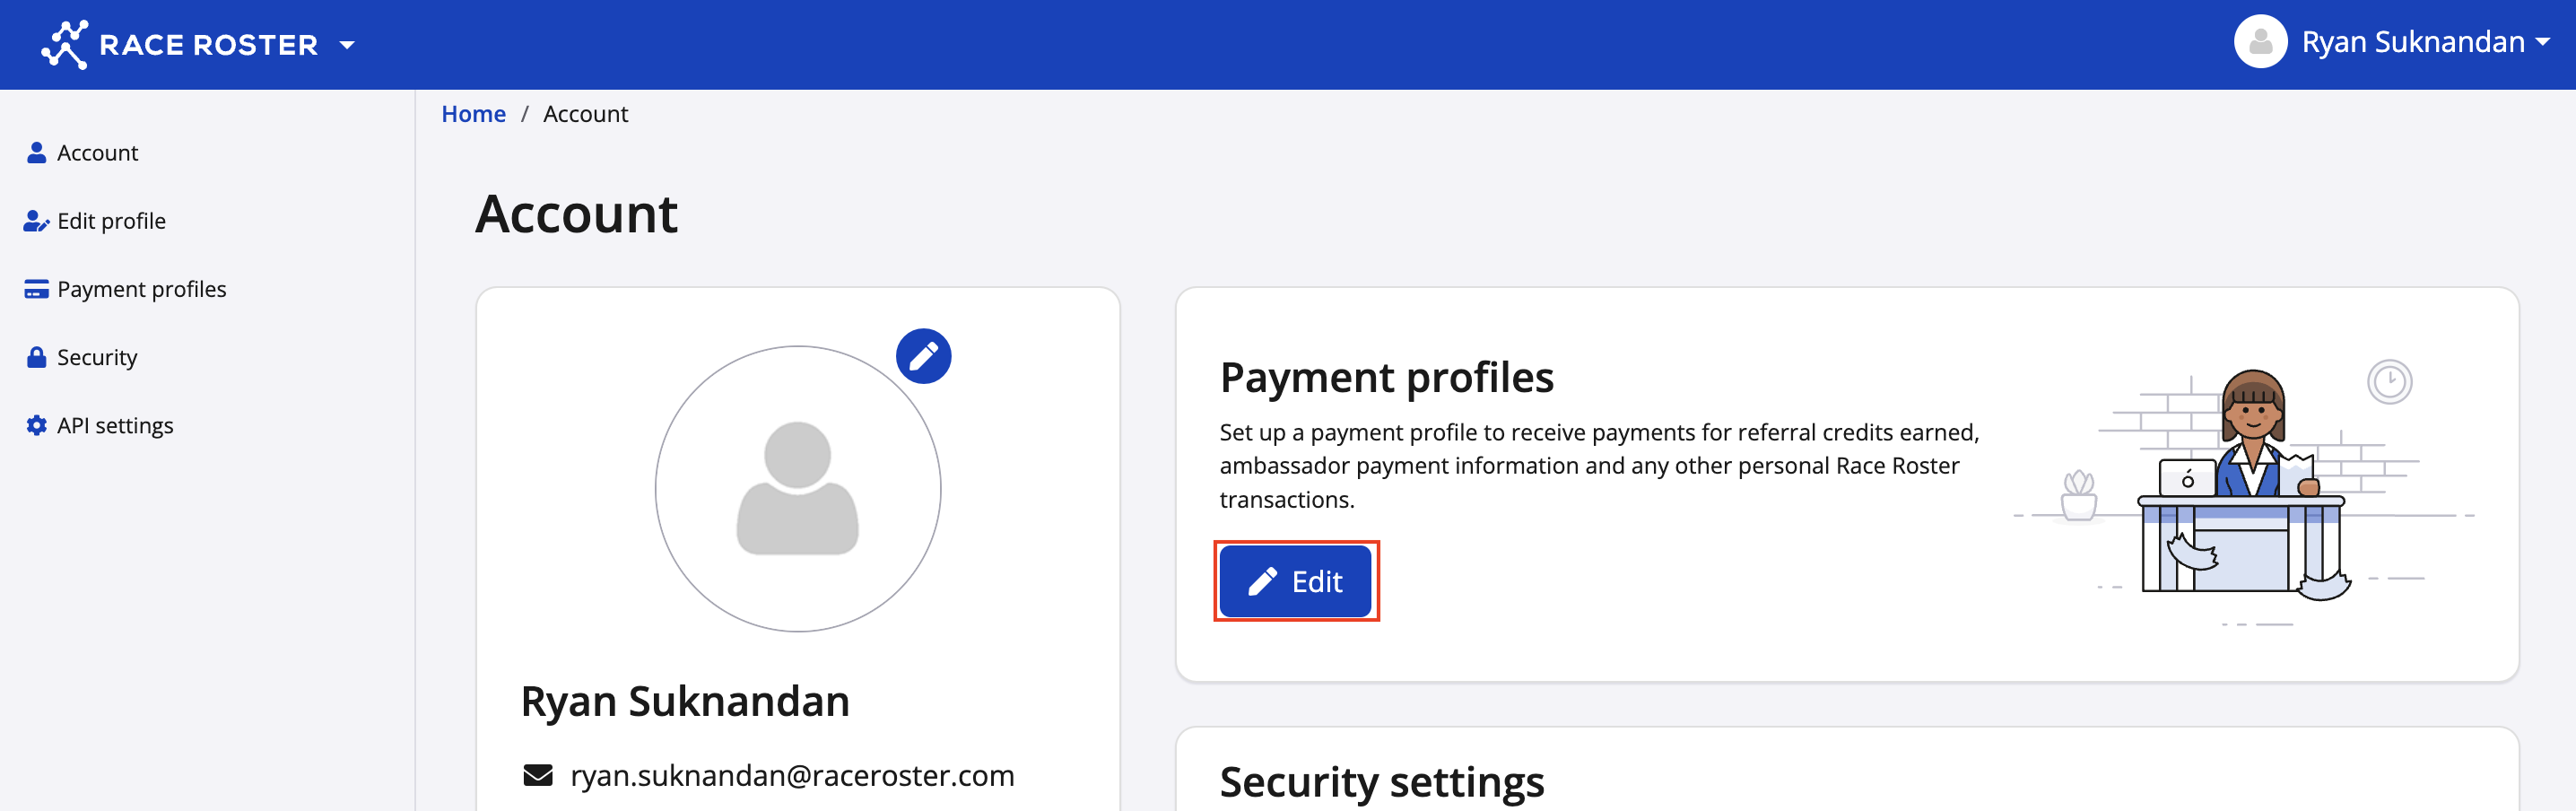Click the user avatar icon in header
The height and width of the screenshot is (811, 2576).
pos(2260,42)
